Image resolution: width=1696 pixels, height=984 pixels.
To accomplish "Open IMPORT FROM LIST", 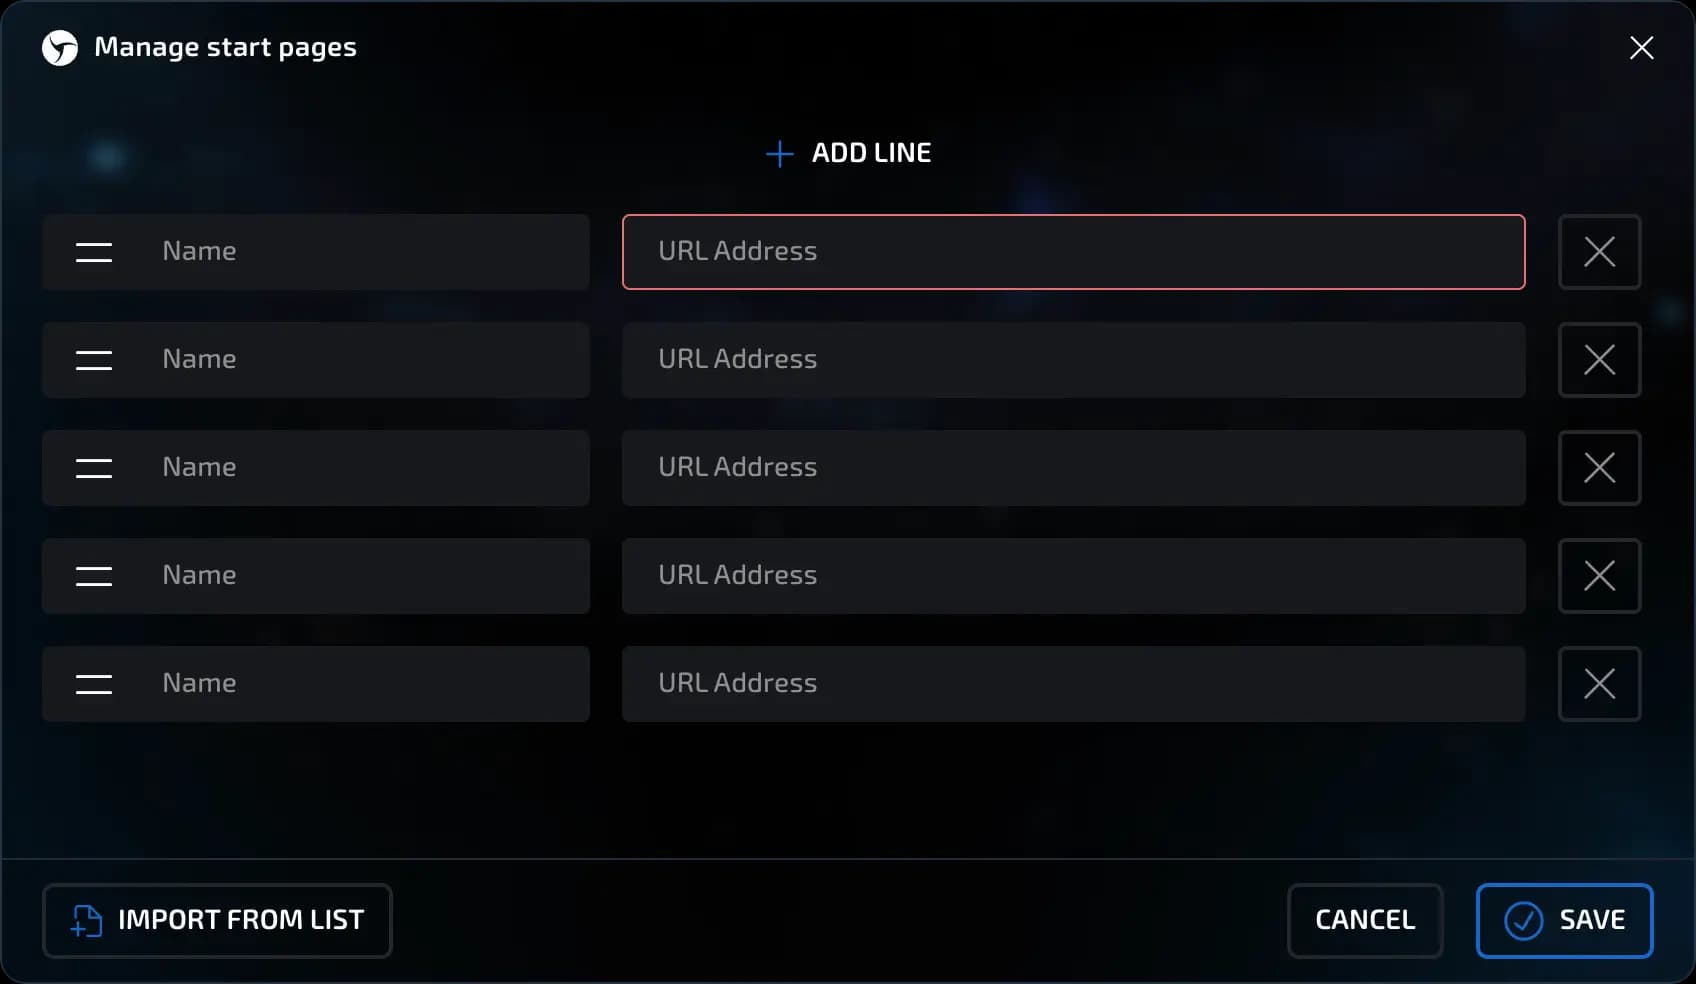I will 217,920.
